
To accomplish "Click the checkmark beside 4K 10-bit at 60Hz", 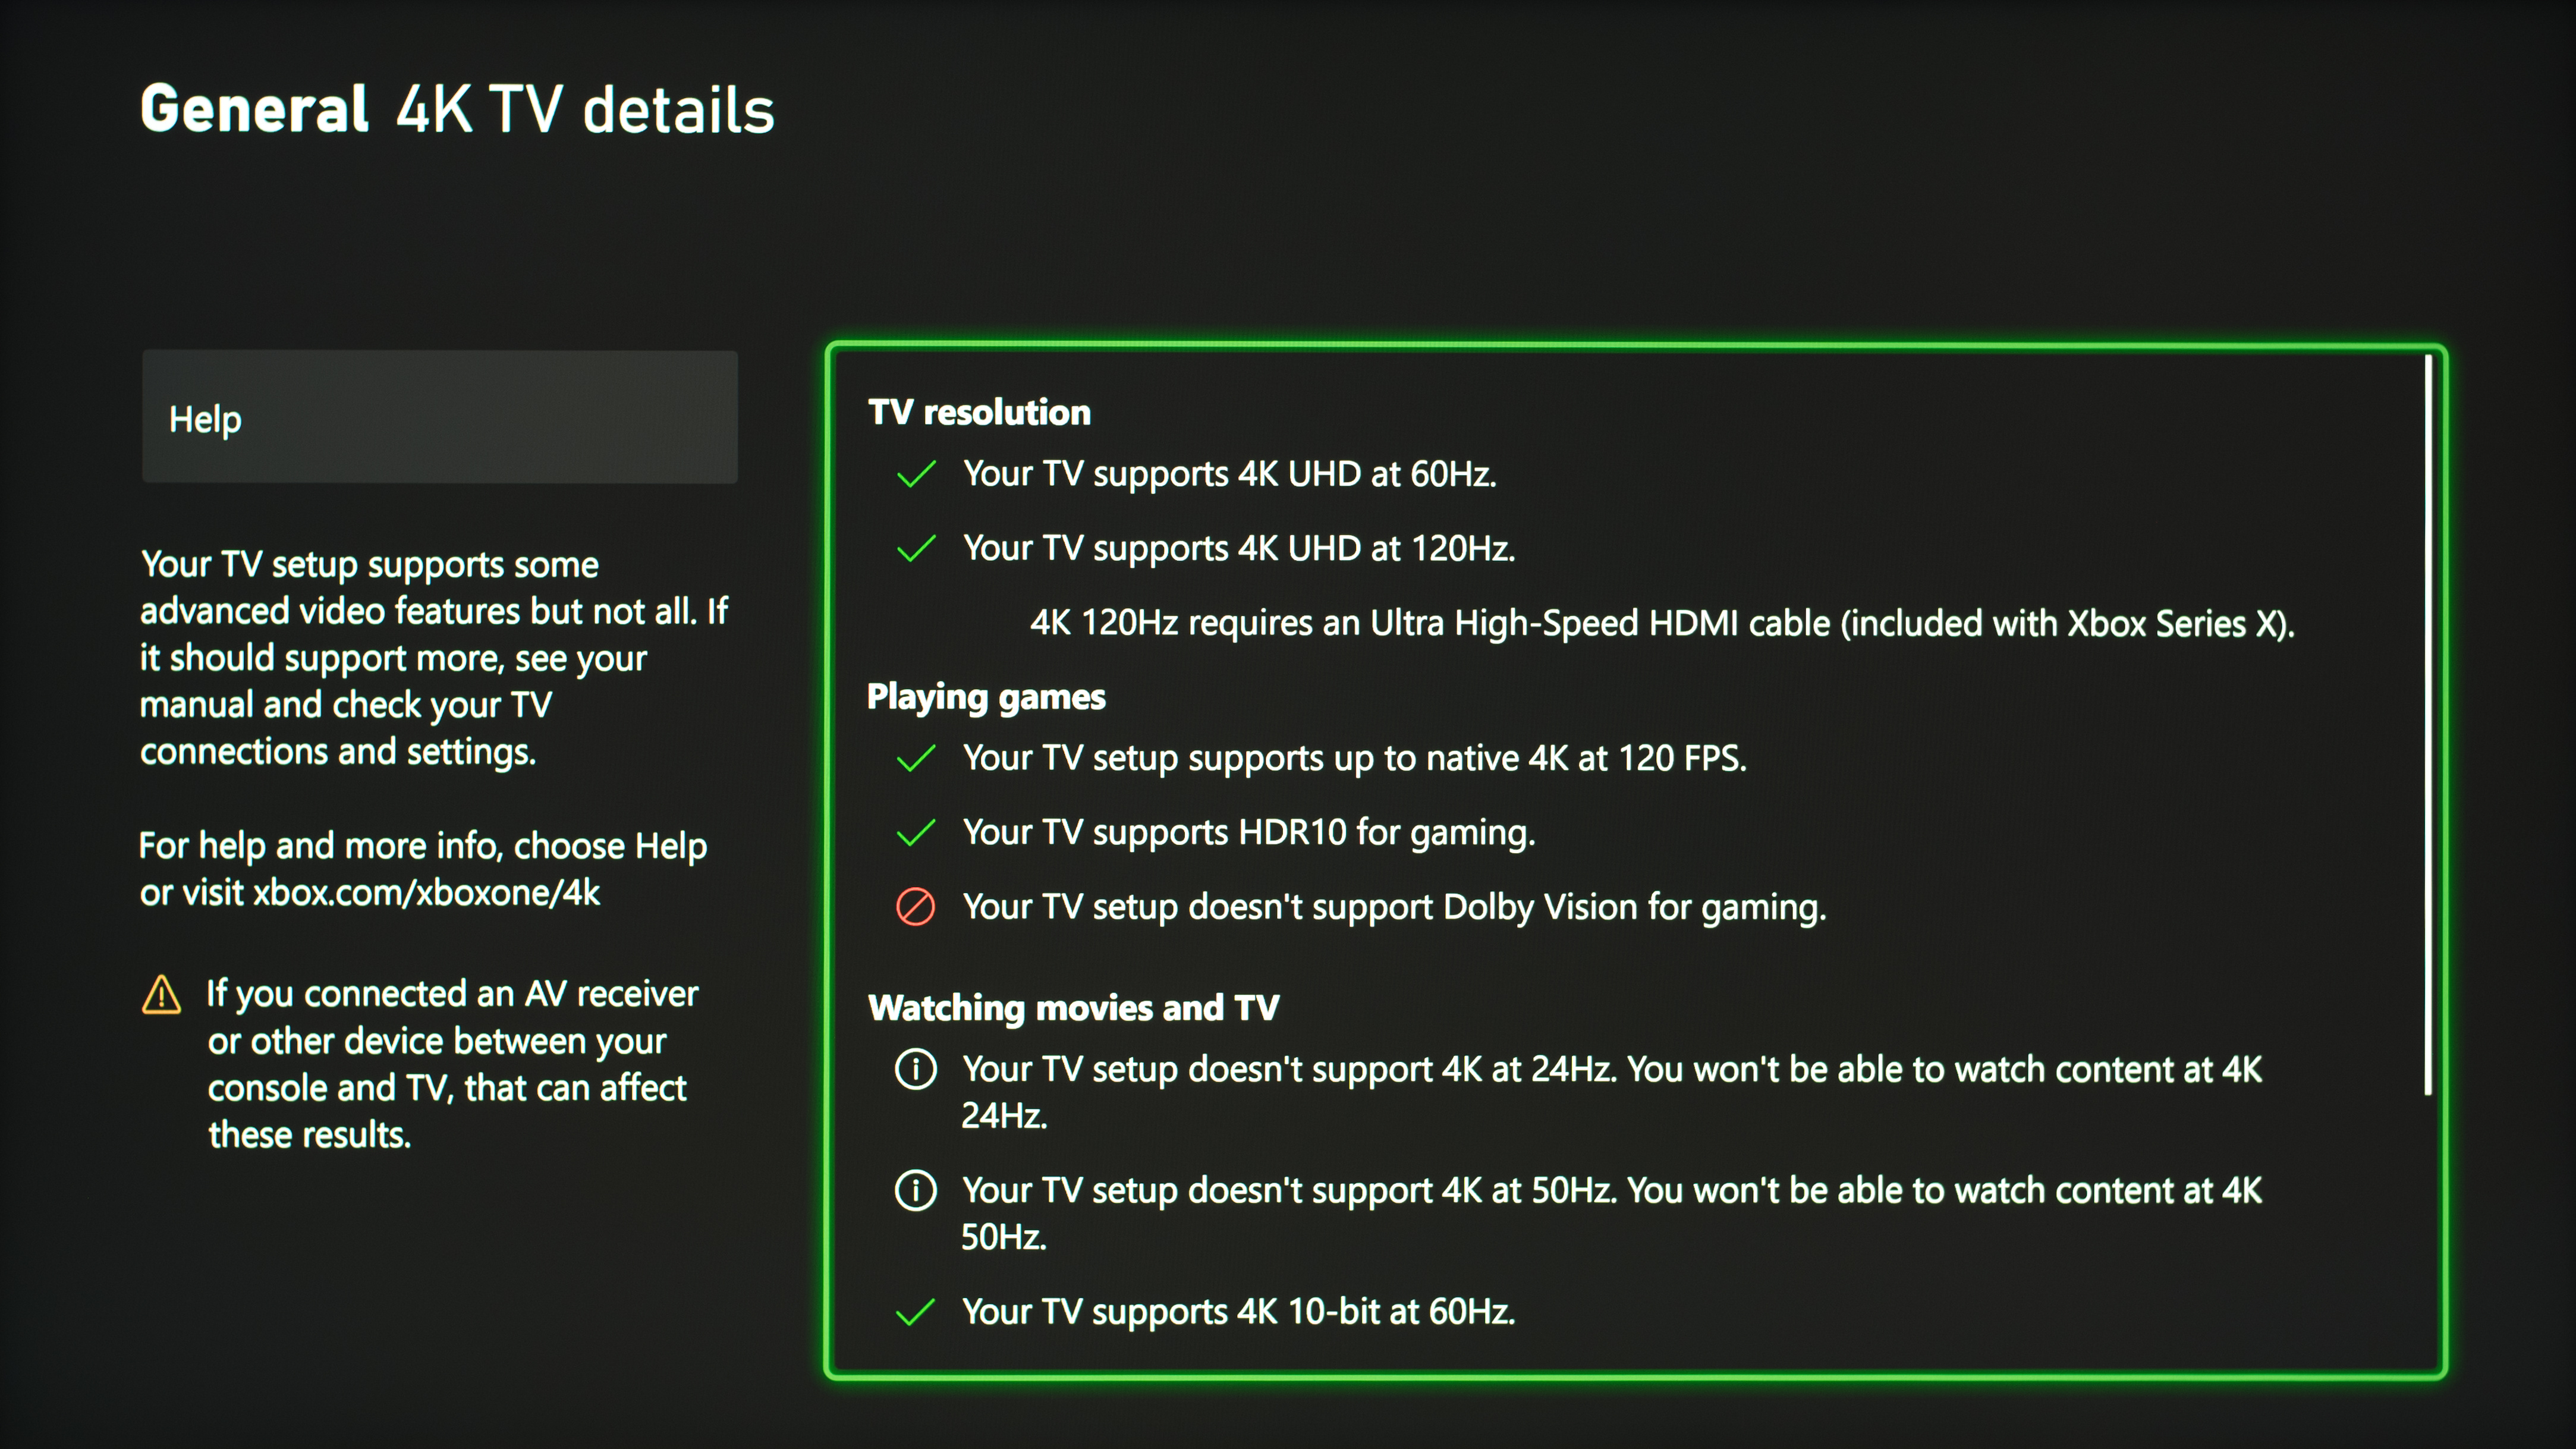I will click(916, 1312).
